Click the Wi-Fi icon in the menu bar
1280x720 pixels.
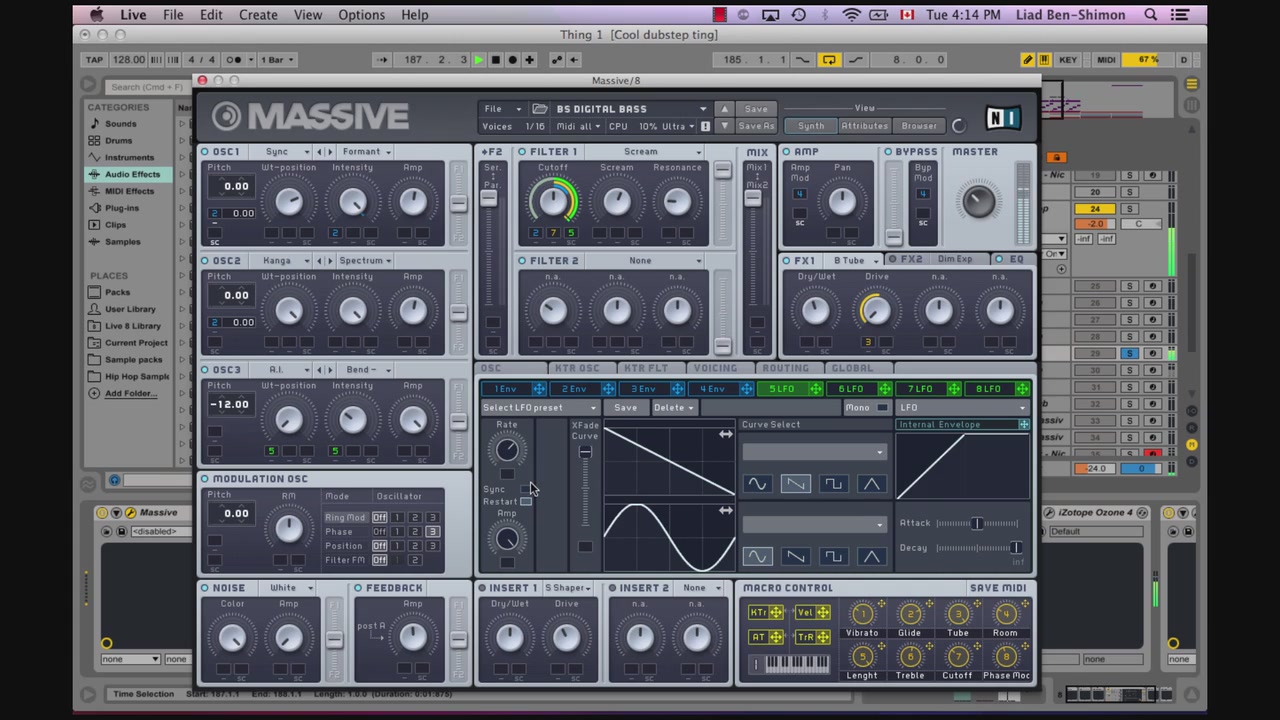coord(851,15)
